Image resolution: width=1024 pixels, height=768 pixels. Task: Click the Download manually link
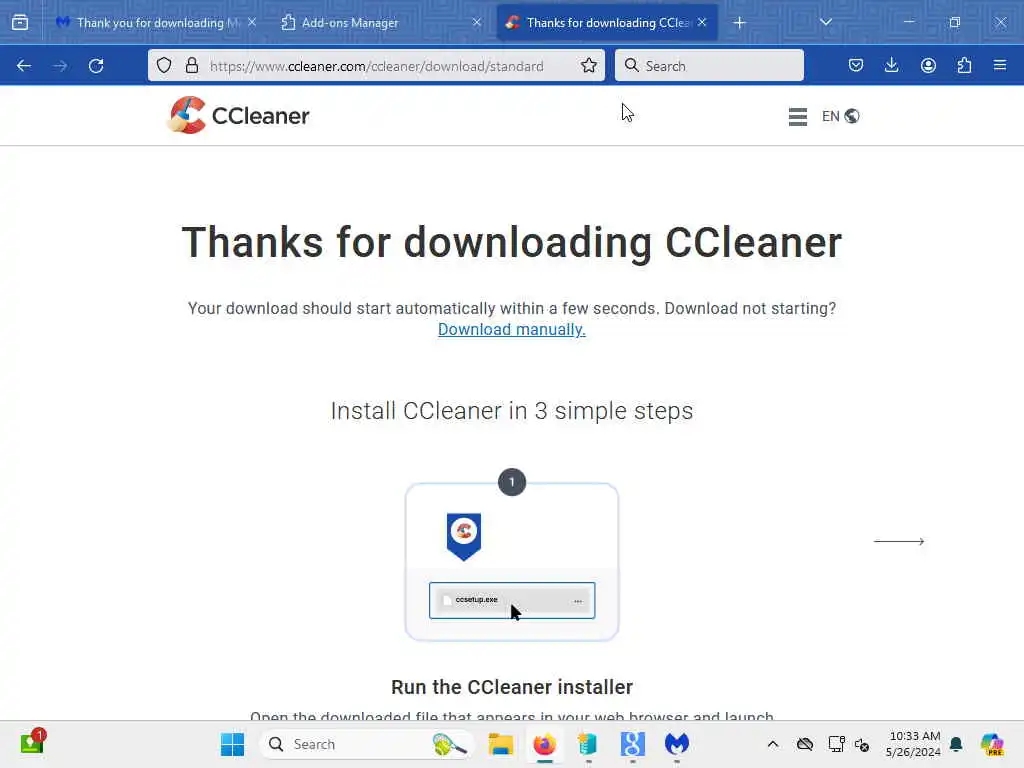[511, 329]
